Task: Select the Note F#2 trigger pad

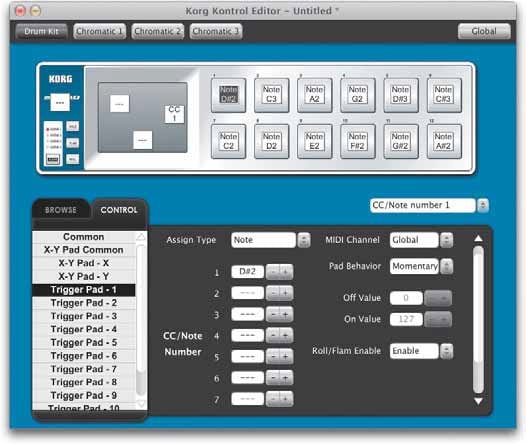Action: click(x=357, y=142)
